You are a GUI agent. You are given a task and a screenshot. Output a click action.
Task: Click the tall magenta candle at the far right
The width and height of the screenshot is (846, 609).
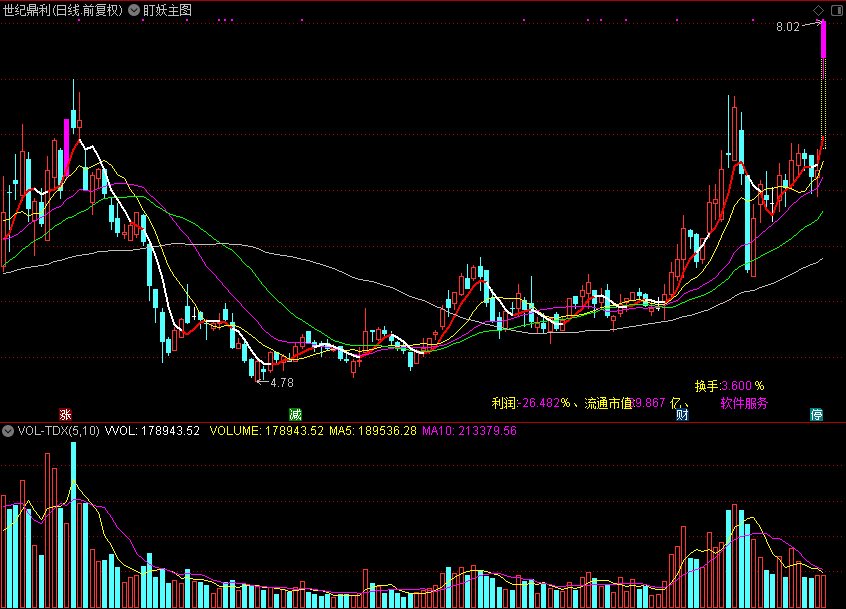coord(823,38)
